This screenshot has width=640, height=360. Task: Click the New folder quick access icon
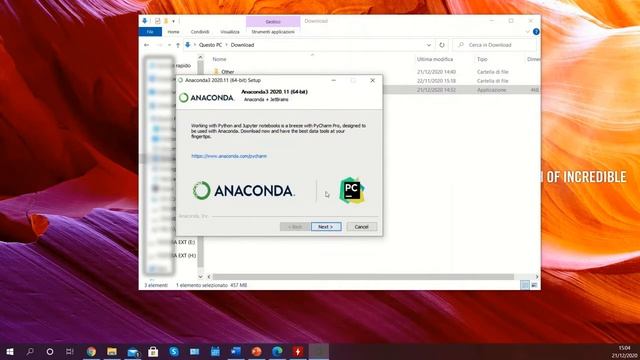(x=166, y=21)
